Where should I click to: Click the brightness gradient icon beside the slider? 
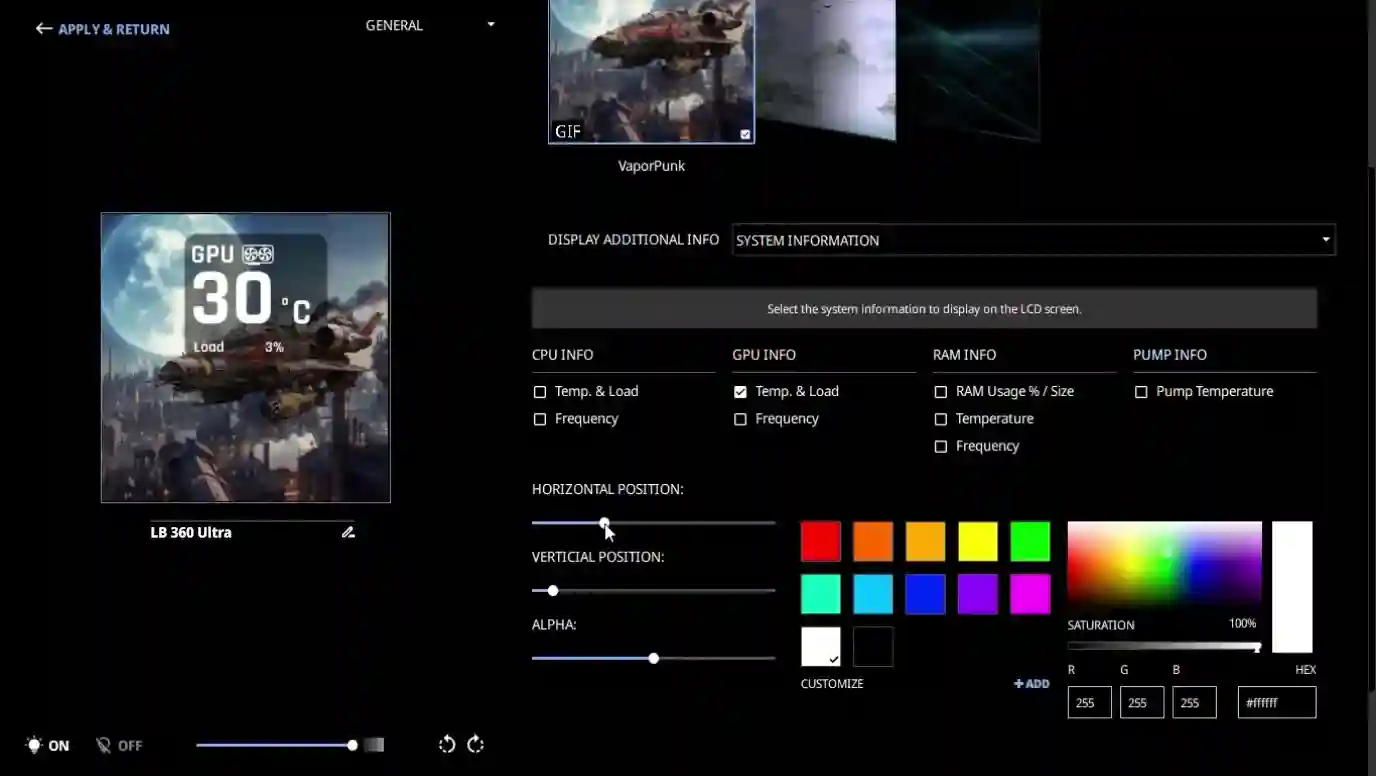(374, 745)
